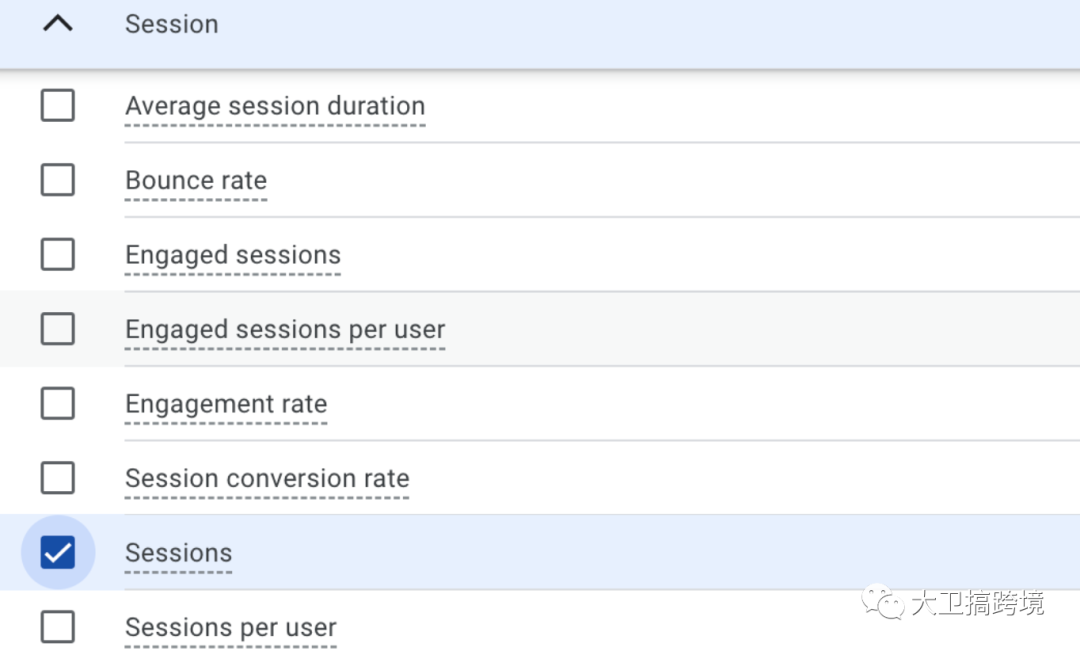Collapse the Session section chevron
This screenshot has width=1080, height=651.
(x=58, y=24)
